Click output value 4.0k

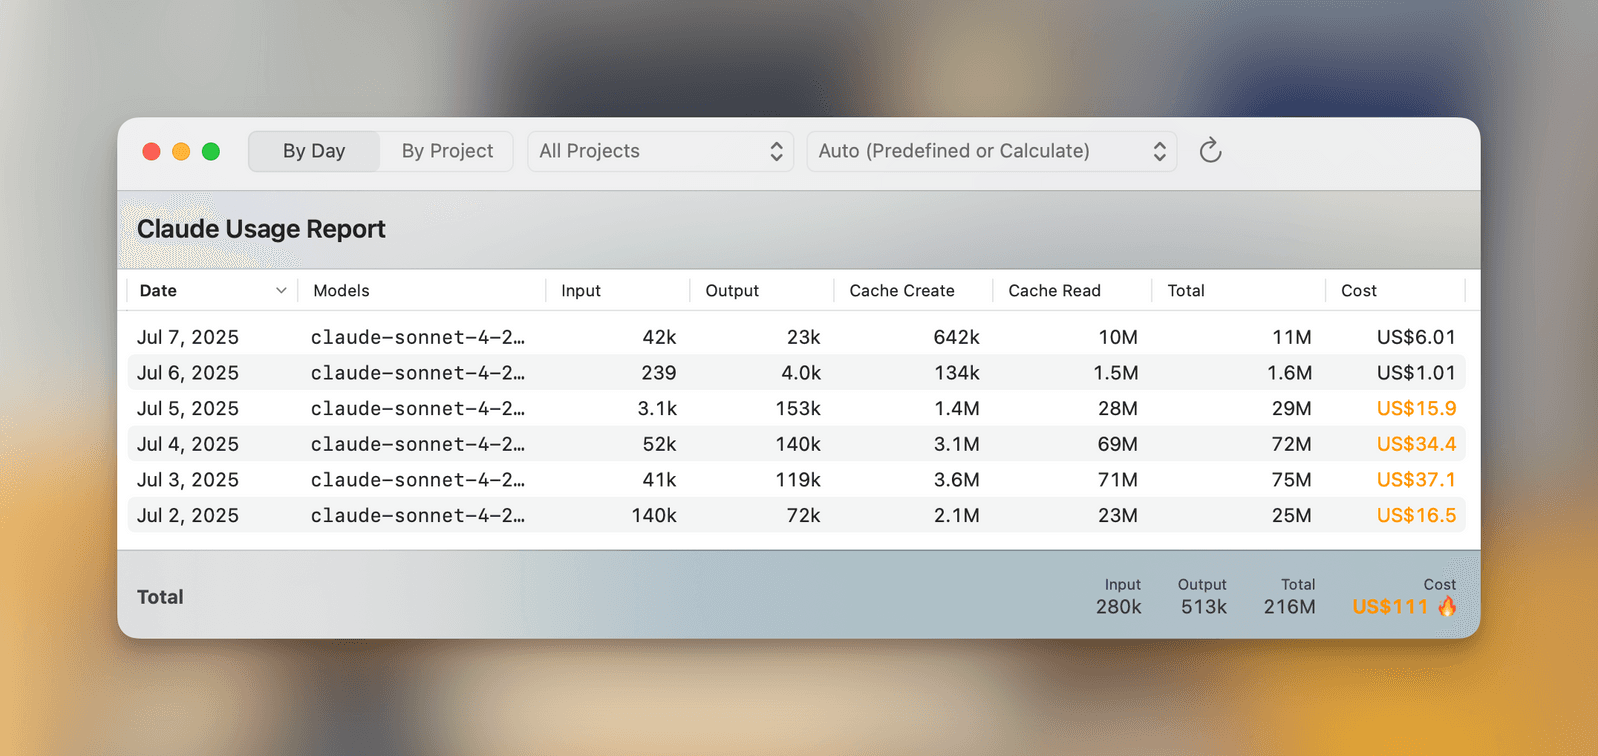point(801,373)
